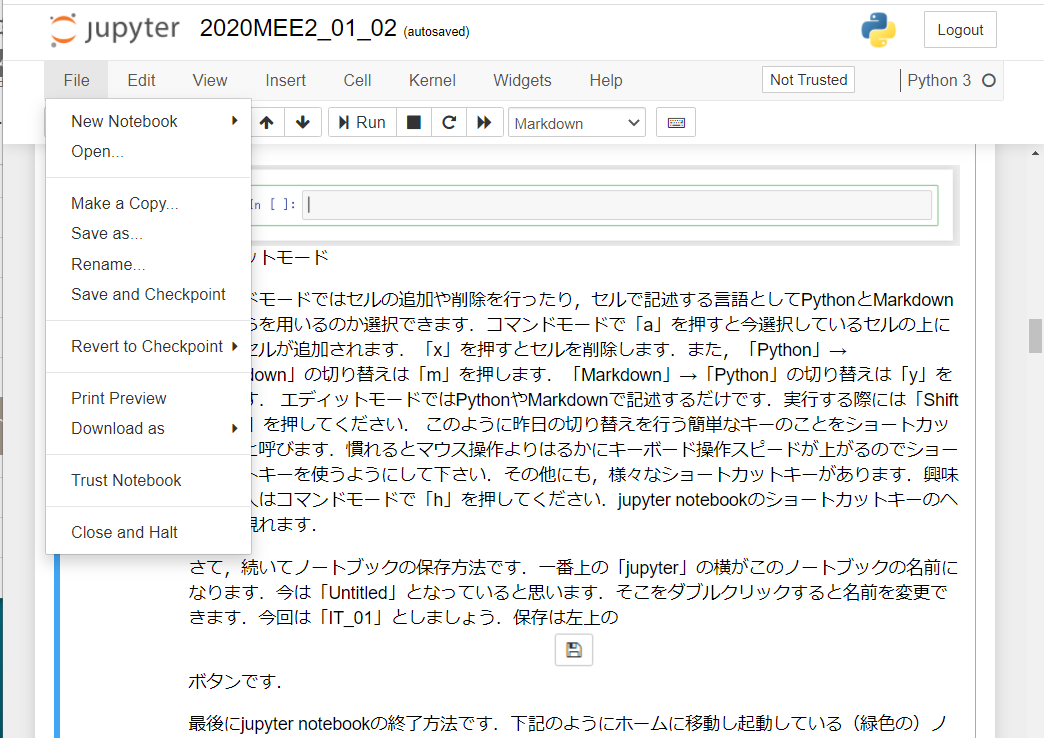Click the Python logo near Logout

(x=877, y=31)
